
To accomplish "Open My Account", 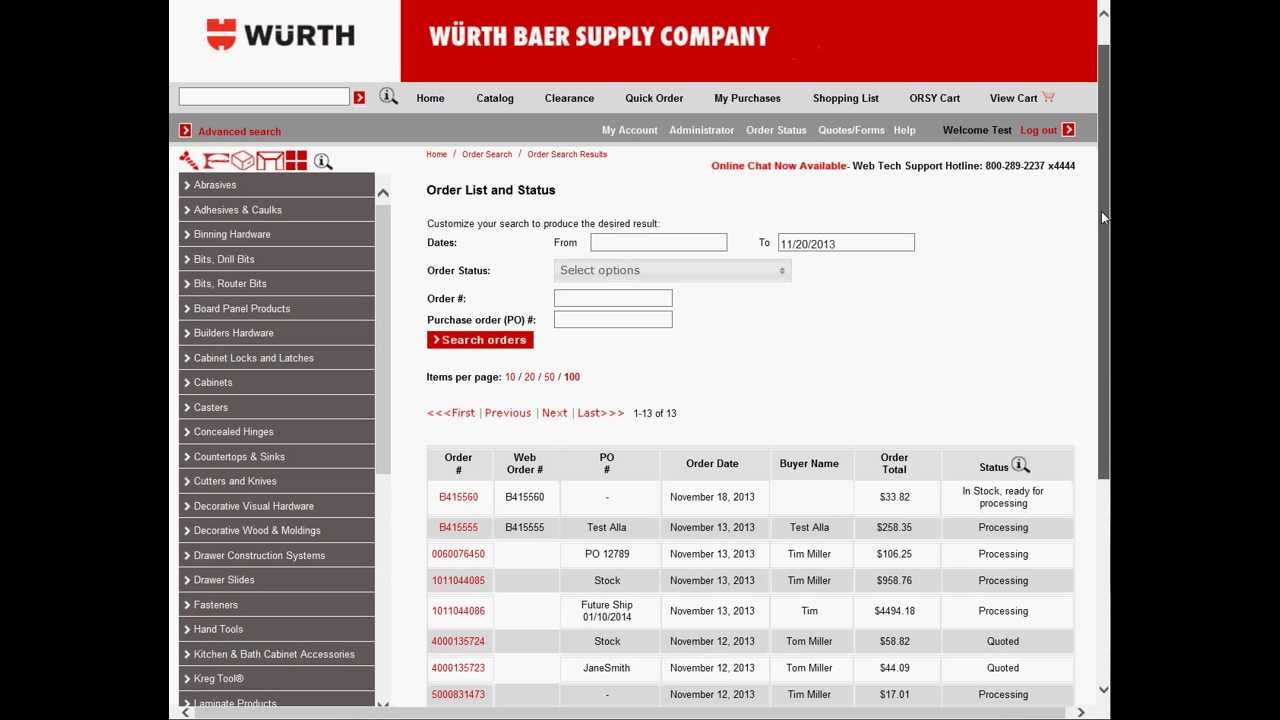I will pyautogui.click(x=629, y=130).
